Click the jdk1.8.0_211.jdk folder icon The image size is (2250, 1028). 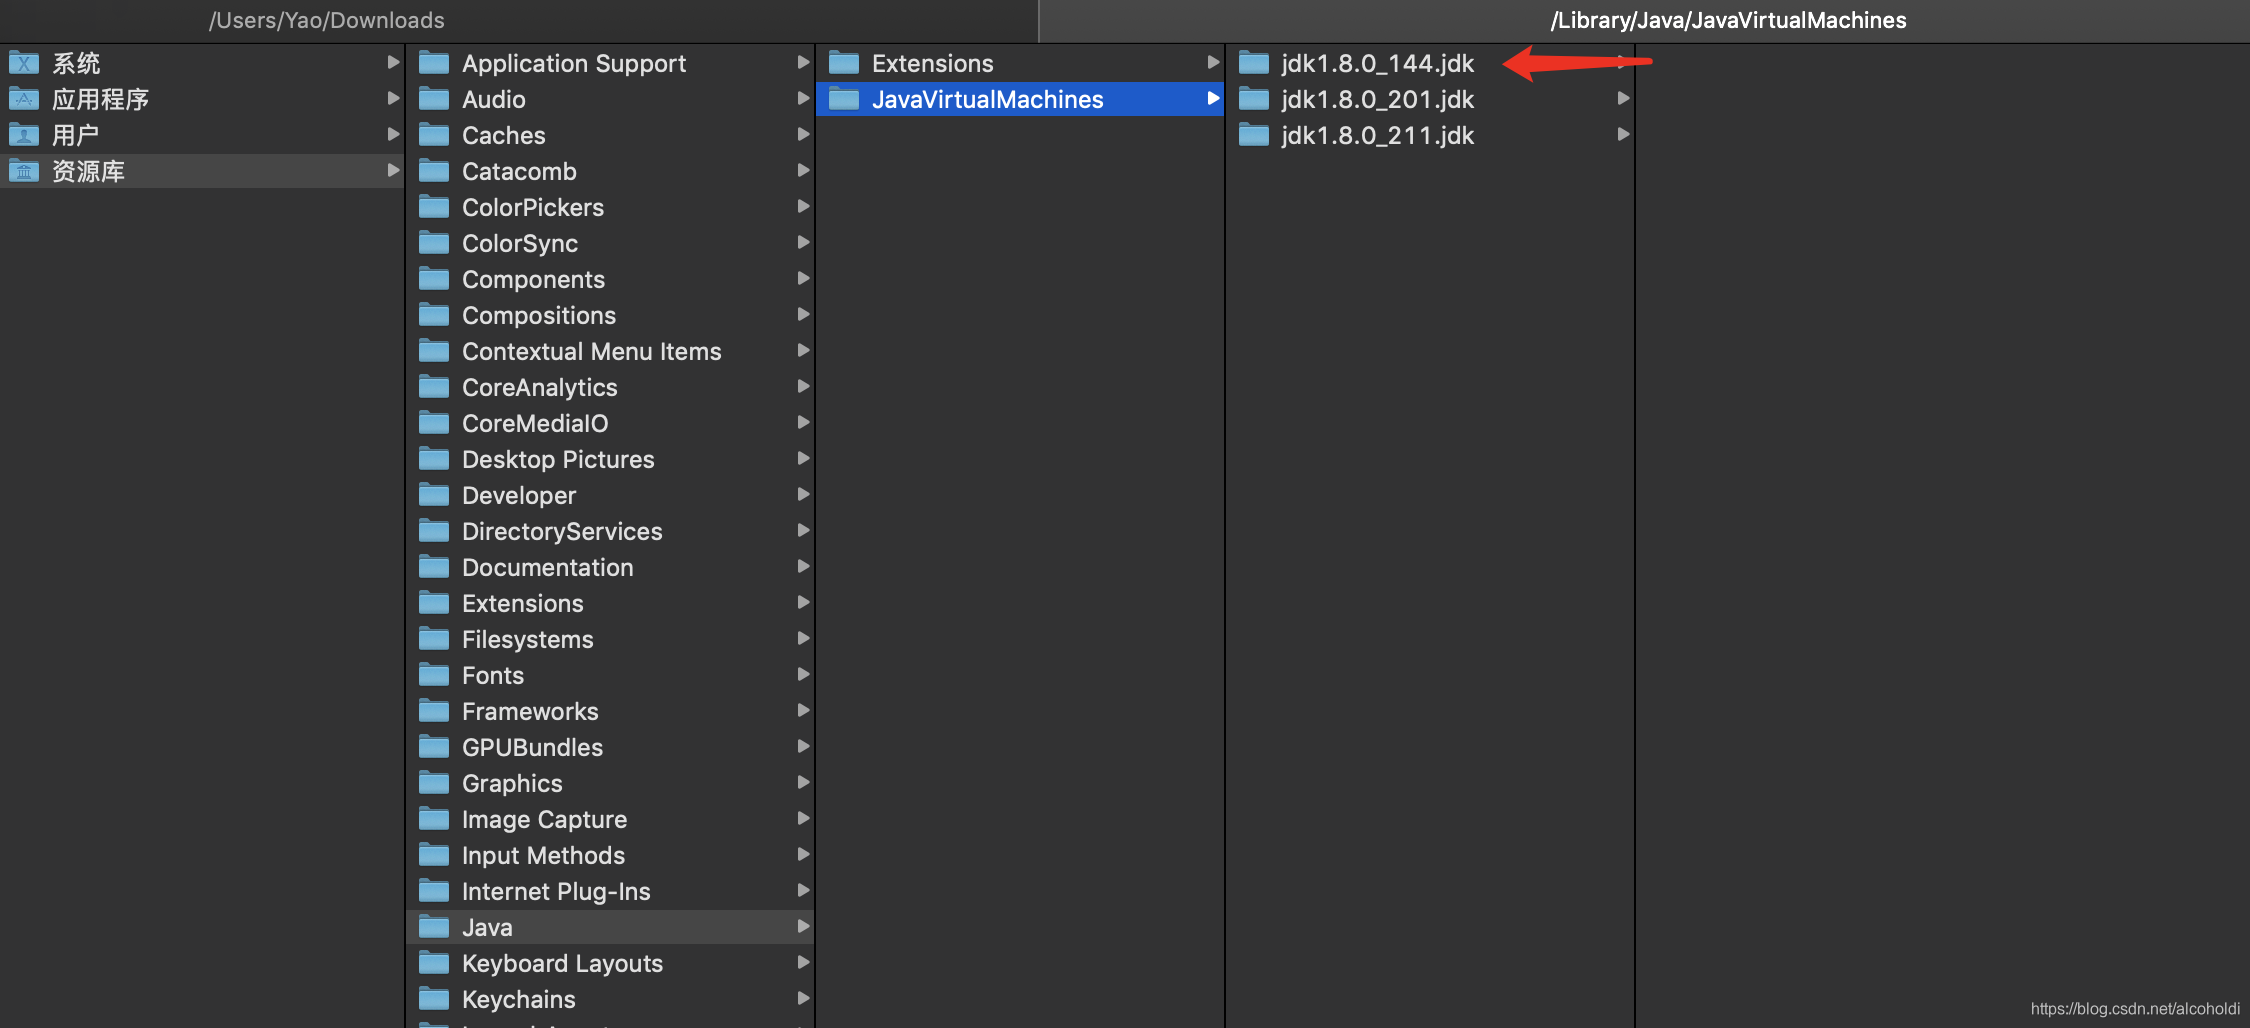point(1254,135)
